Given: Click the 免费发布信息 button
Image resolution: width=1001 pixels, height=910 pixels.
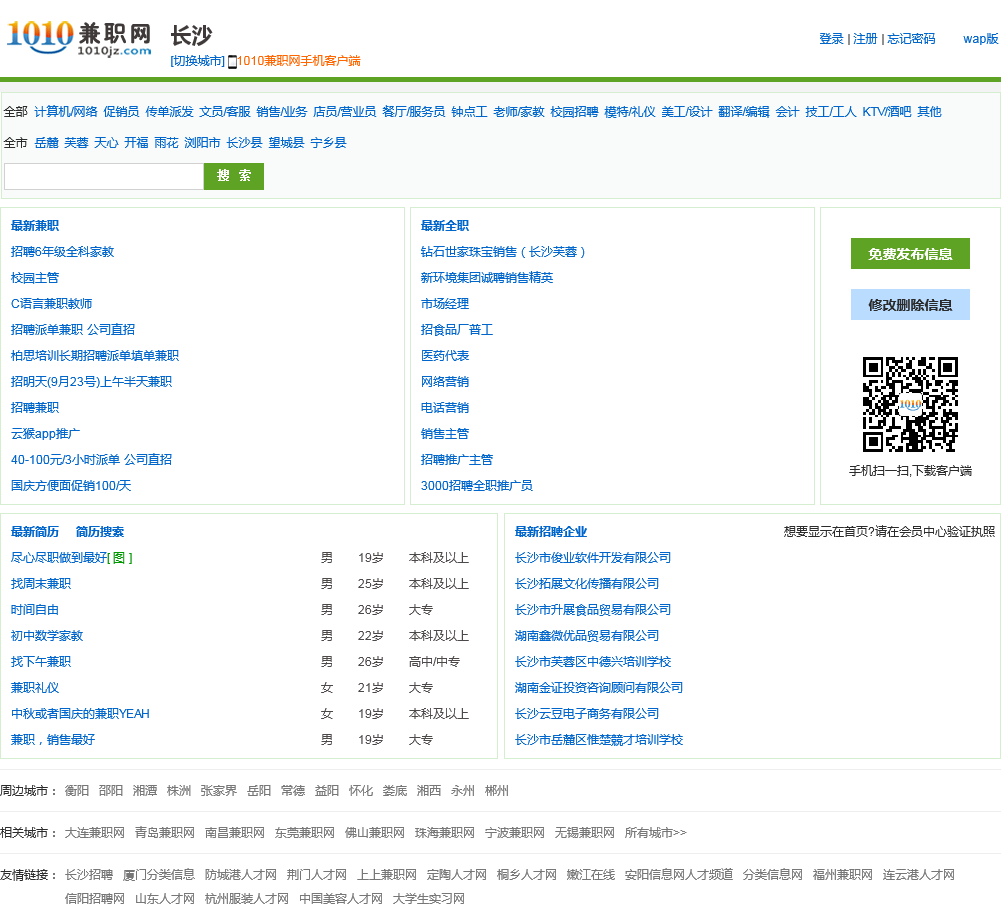Looking at the screenshot, I should point(910,254).
